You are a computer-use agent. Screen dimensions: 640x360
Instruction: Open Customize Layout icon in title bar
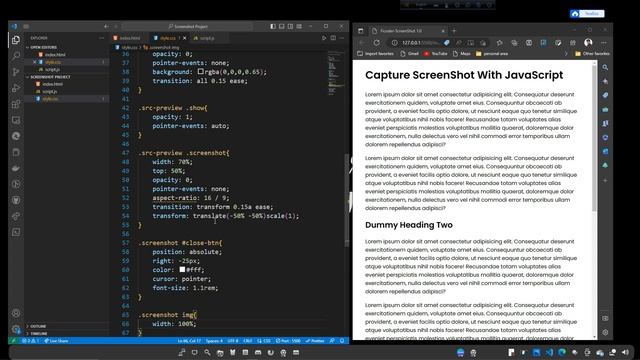click(299, 27)
